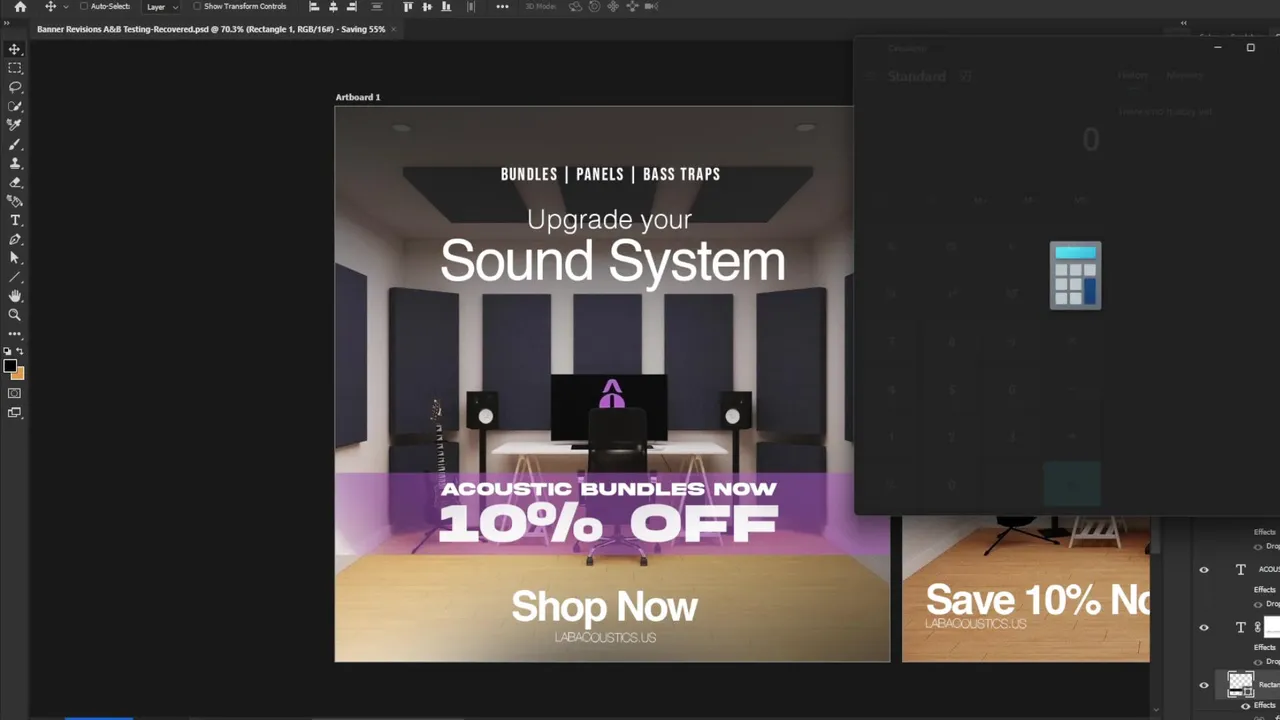Align bottom edges in options bar

(446, 6)
